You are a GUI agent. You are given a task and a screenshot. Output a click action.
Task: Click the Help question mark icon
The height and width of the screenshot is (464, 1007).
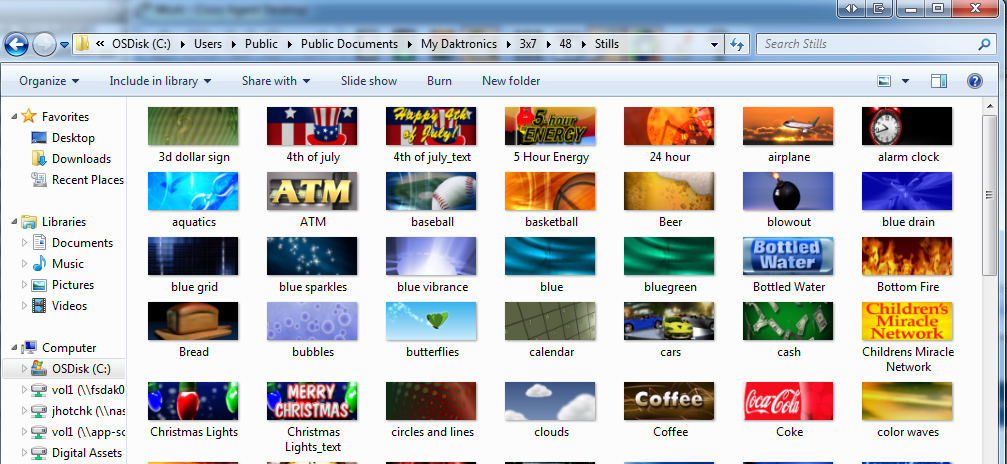point(974,81)
